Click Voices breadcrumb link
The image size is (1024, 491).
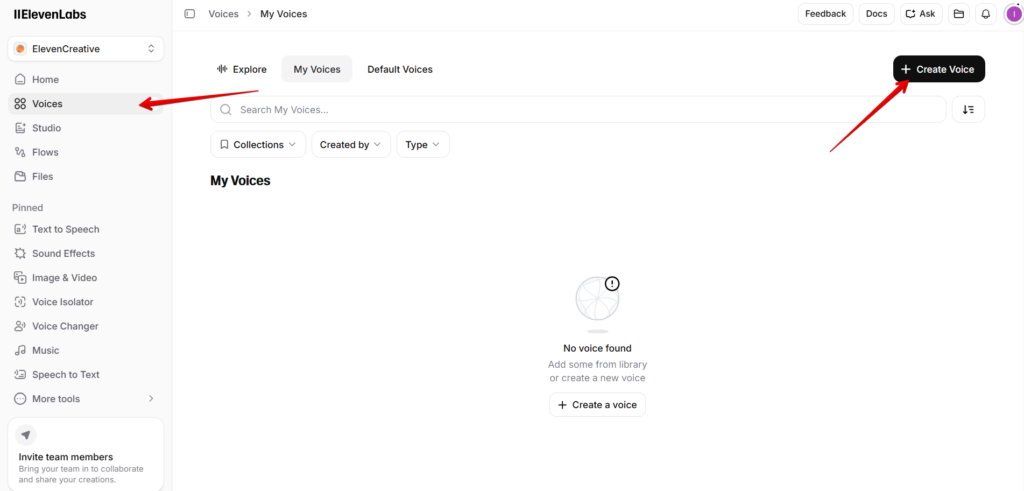click(x=223, y=14)
